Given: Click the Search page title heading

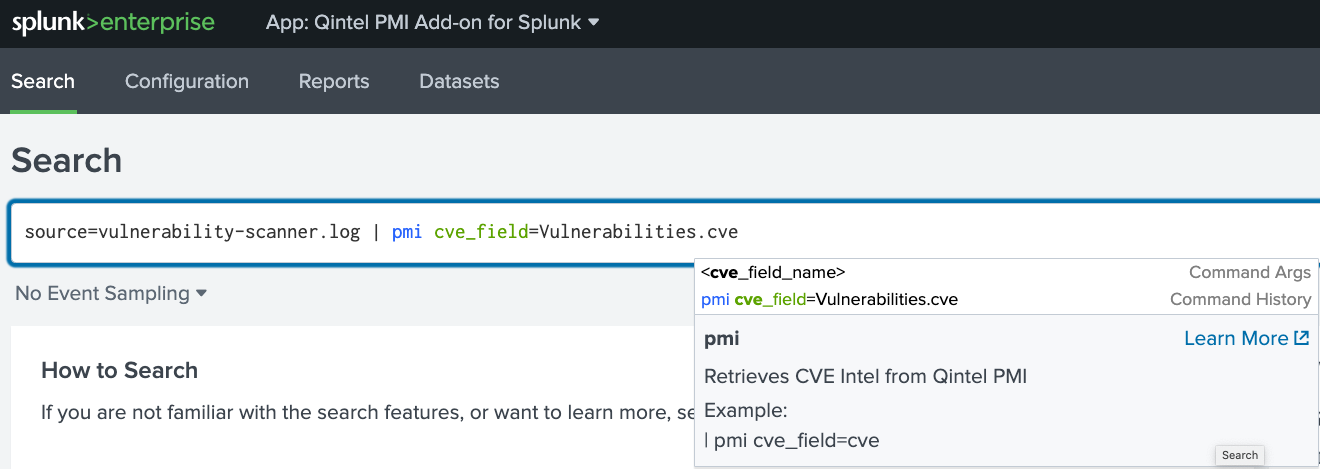Looking at the screenshot, I should (x=66, y=160).
